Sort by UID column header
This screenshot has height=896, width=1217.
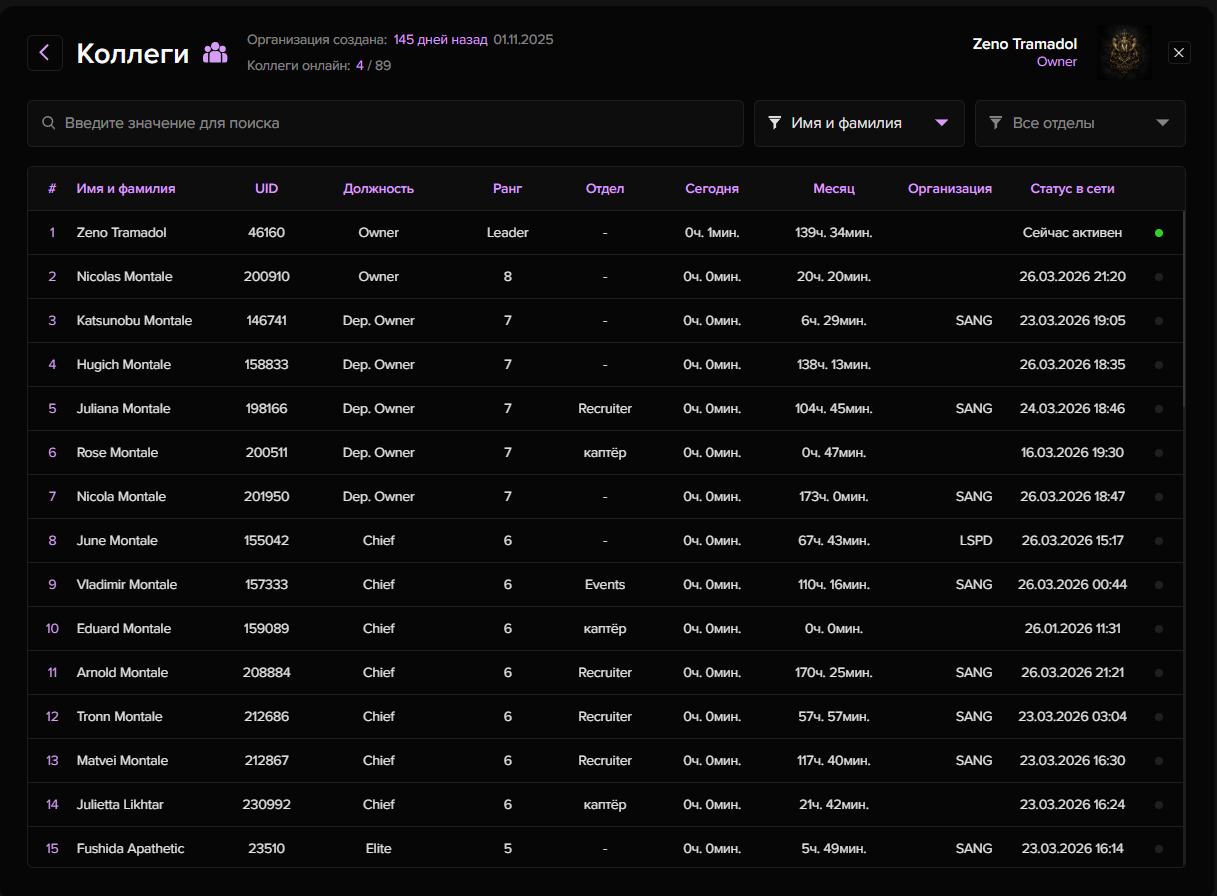[x=266, y=189]
